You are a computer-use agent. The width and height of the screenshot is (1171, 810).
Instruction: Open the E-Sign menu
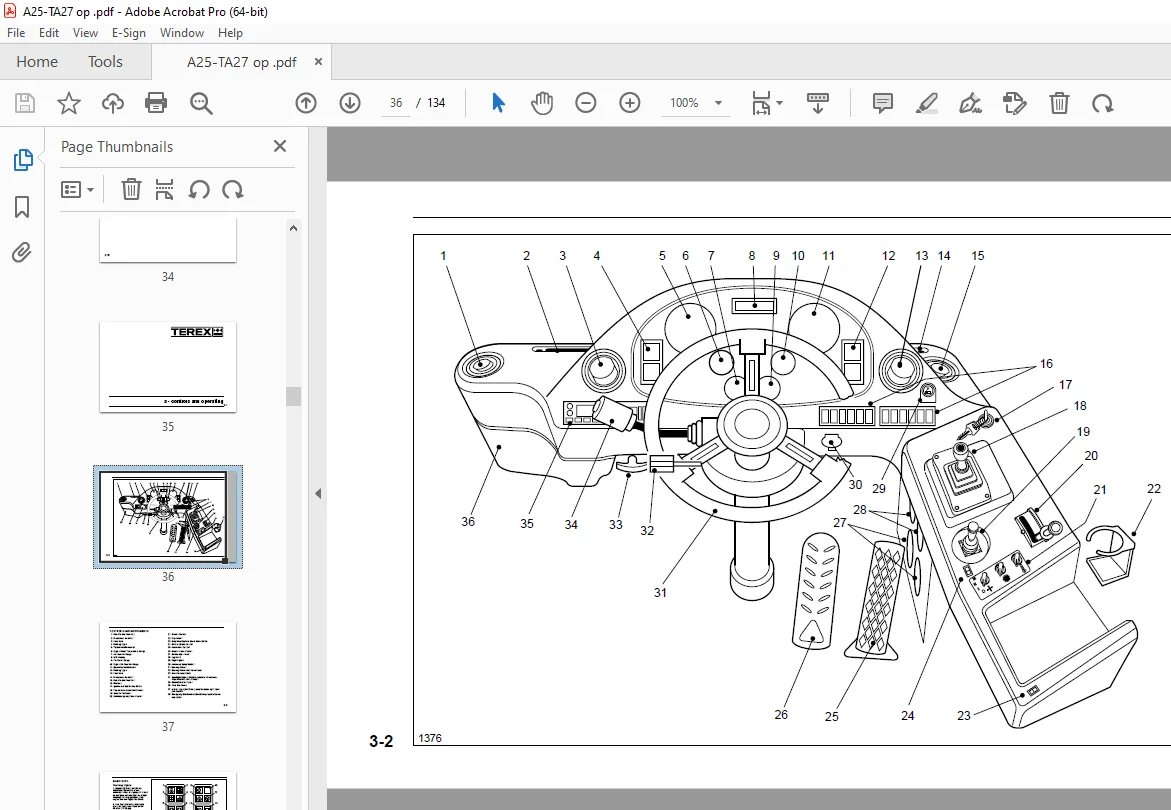tap(128, 33)
